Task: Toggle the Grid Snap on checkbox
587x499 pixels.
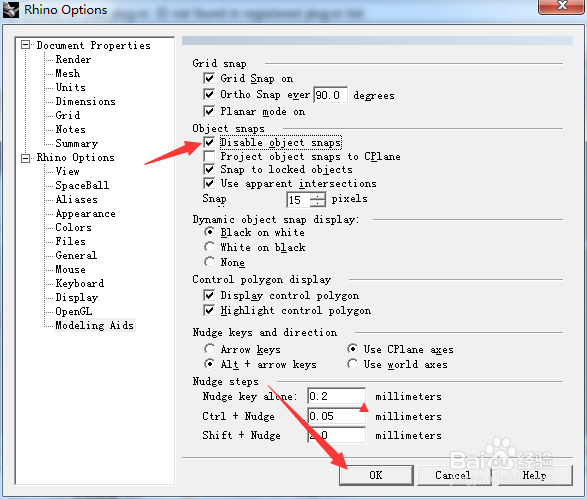Action: click(x=209, y=78)
